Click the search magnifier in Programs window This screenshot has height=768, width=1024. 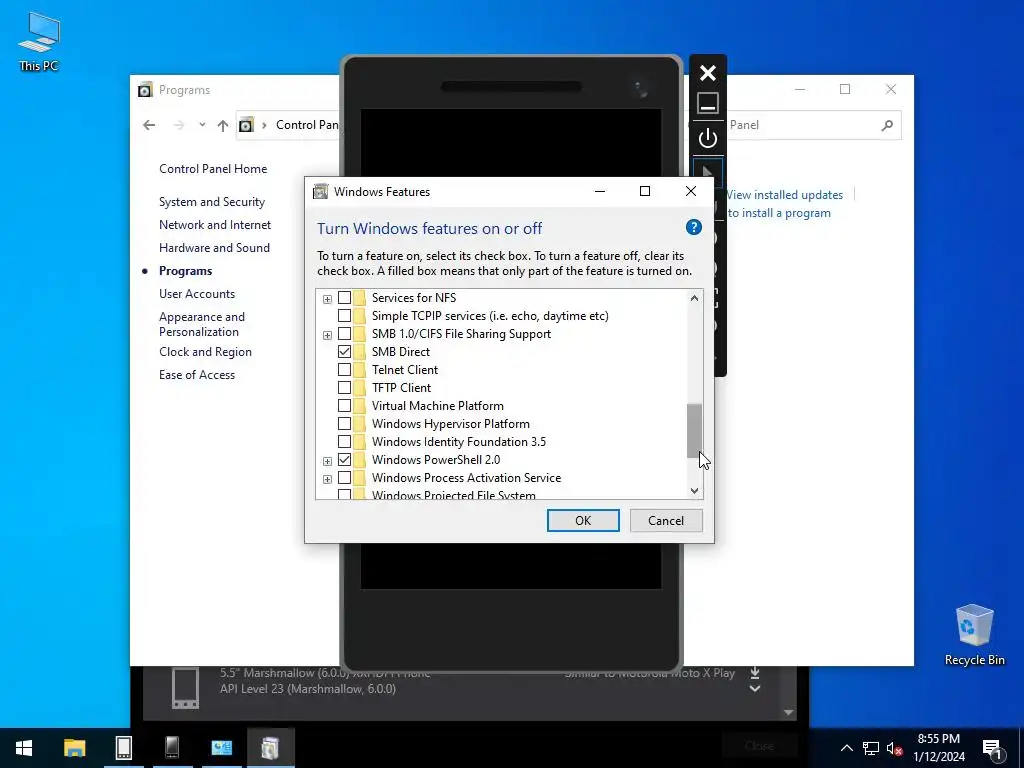pos(887,125)
